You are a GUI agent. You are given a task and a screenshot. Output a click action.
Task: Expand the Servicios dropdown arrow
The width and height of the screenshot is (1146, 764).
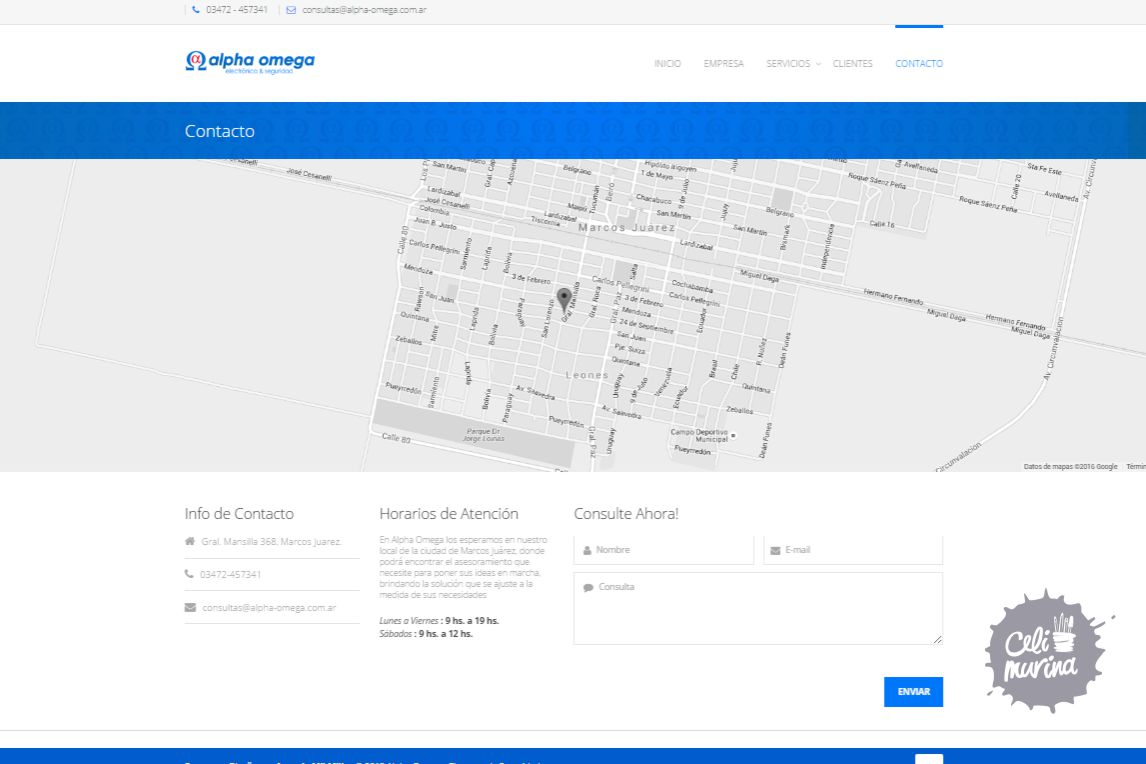point(818,64)
